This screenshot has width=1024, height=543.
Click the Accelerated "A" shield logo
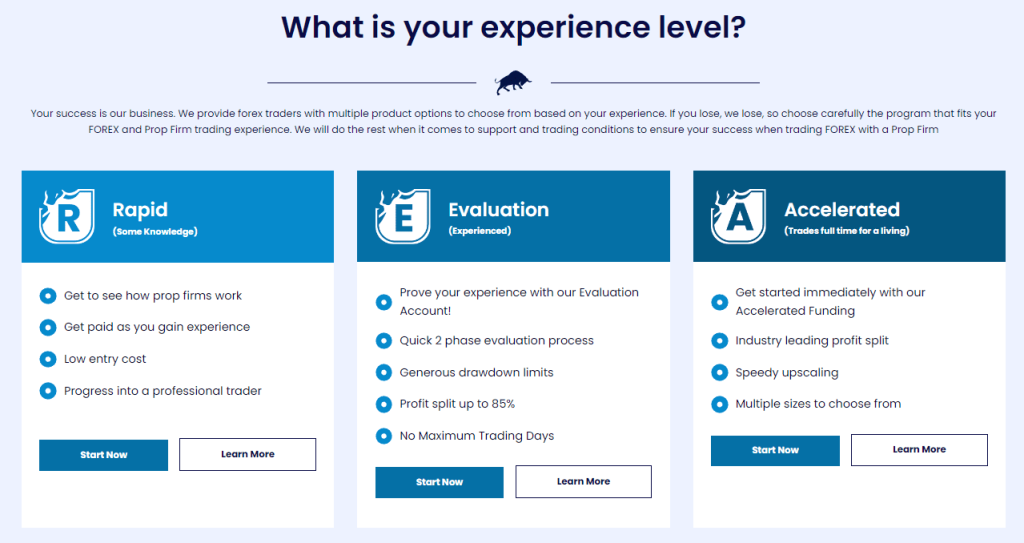(739, 216)
